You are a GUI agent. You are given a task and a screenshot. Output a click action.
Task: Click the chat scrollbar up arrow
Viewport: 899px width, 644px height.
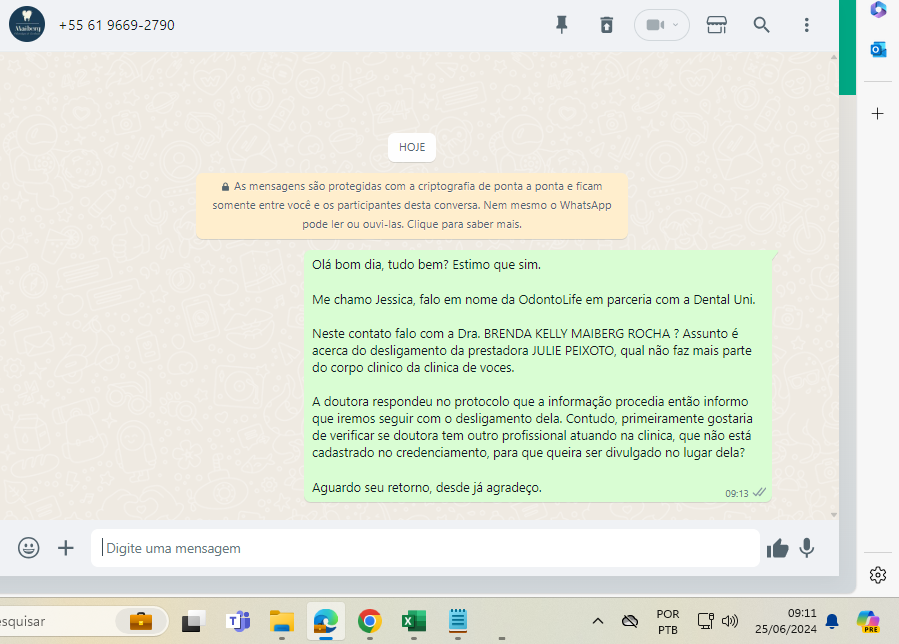tap(834, 57)
